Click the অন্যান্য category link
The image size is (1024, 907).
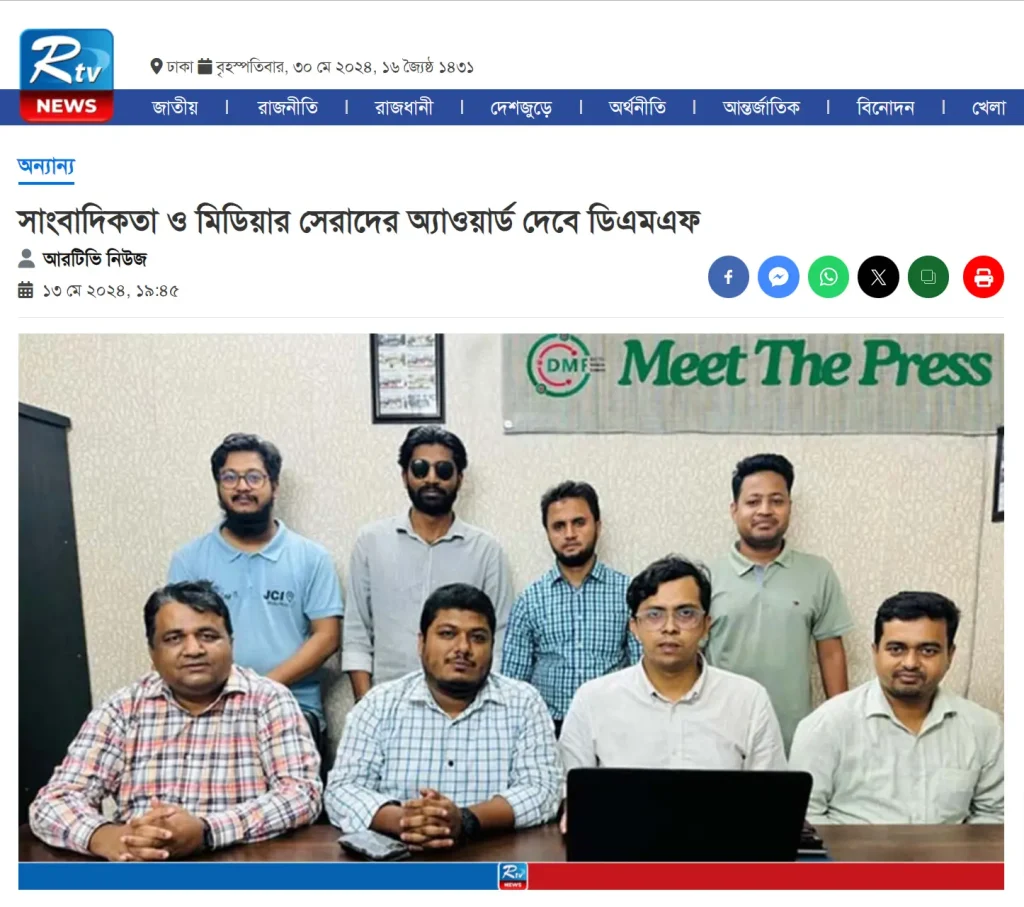pos(46,167)
